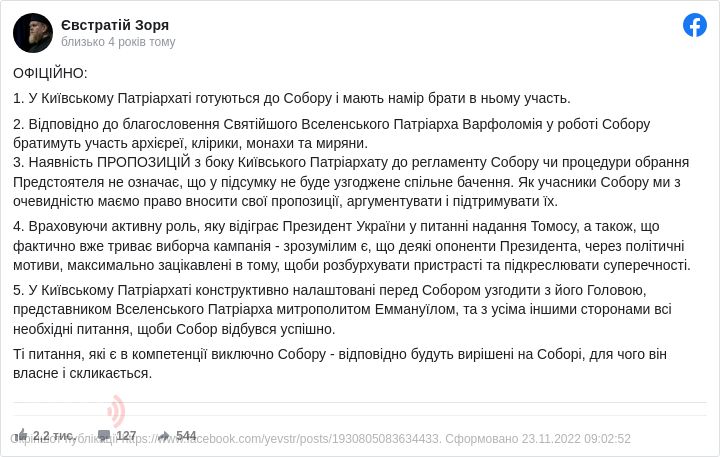Click the 2,2 тис. likes count
720x457 pixels.
tap(53, 436)
